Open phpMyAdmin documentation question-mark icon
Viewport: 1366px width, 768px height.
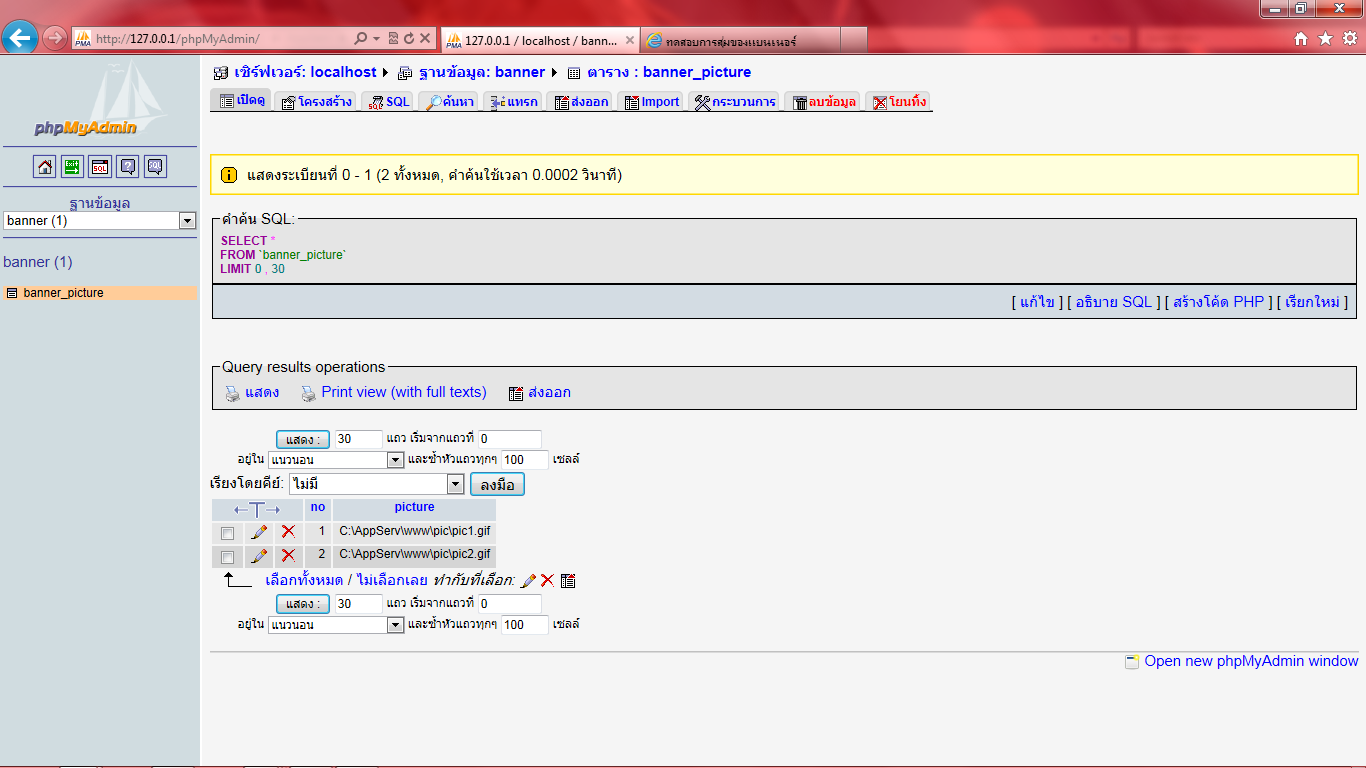128,167
